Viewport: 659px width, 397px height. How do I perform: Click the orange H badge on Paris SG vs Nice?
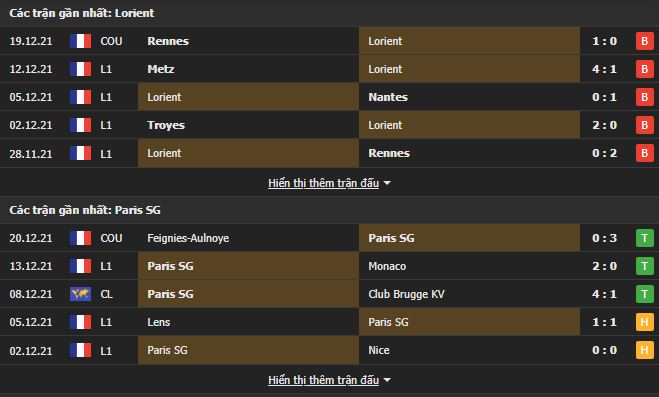pyautogui.click(x=644, y=350)
